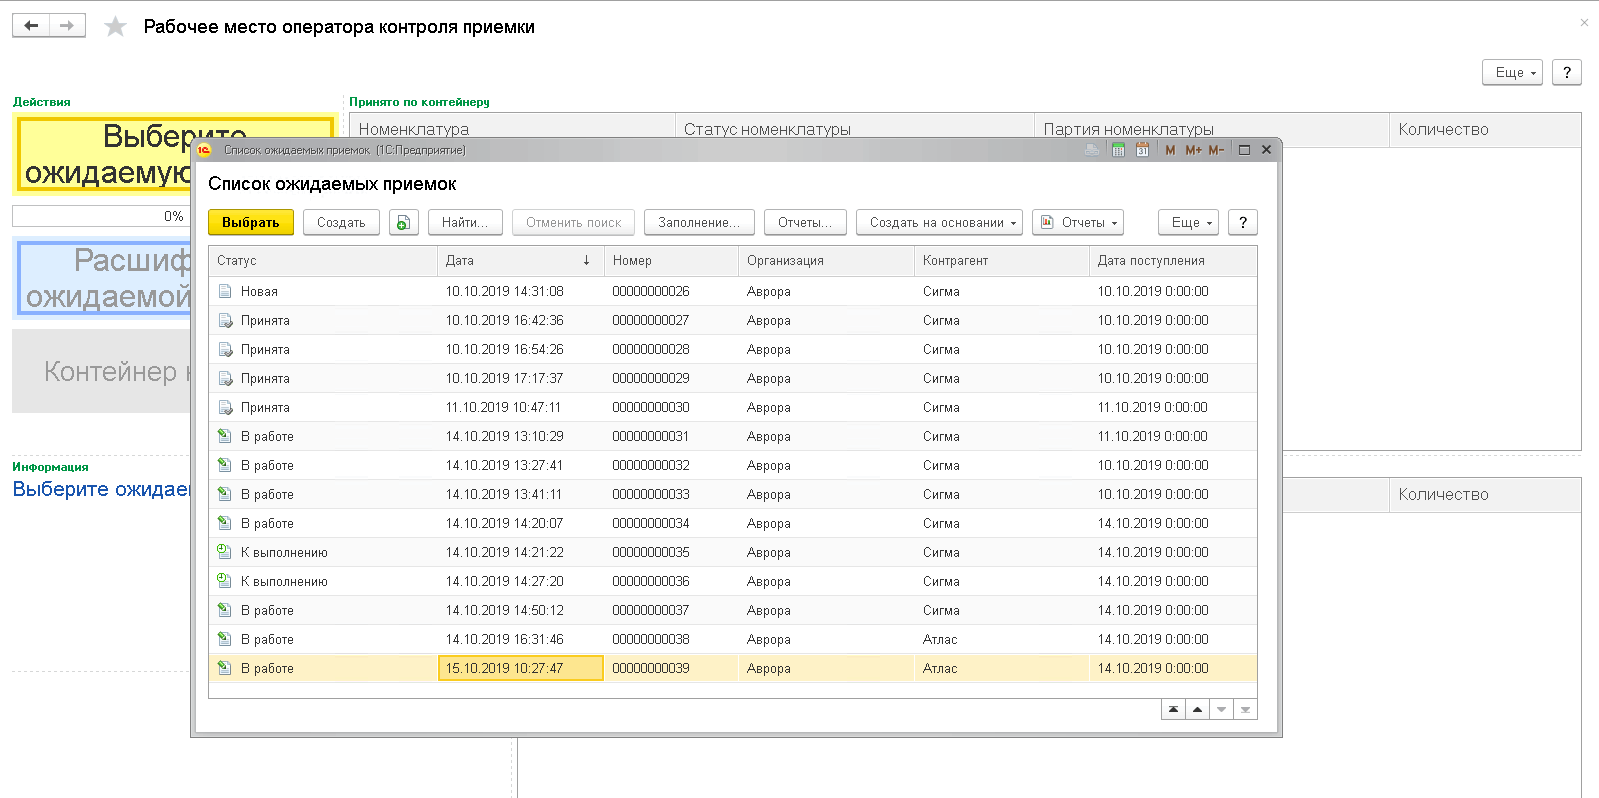Click the yellow Выберите ожидаемую button behind the dialog
Screen dimensions: 1599x798
[103, 155]
